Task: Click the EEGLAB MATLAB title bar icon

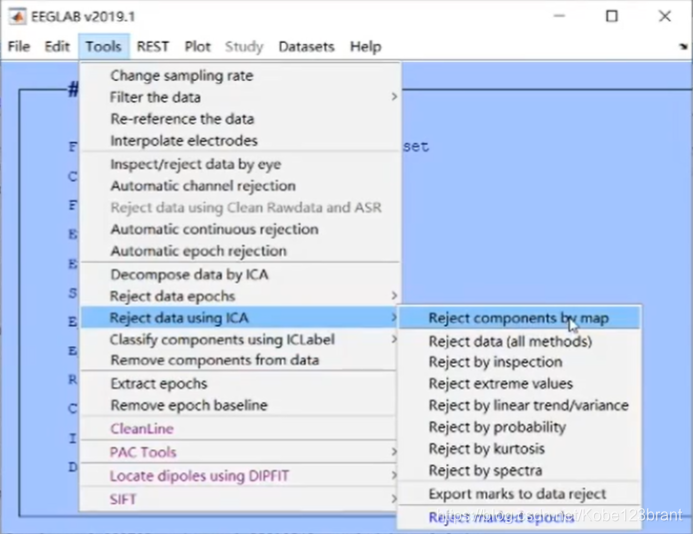Action: [17, 16]
